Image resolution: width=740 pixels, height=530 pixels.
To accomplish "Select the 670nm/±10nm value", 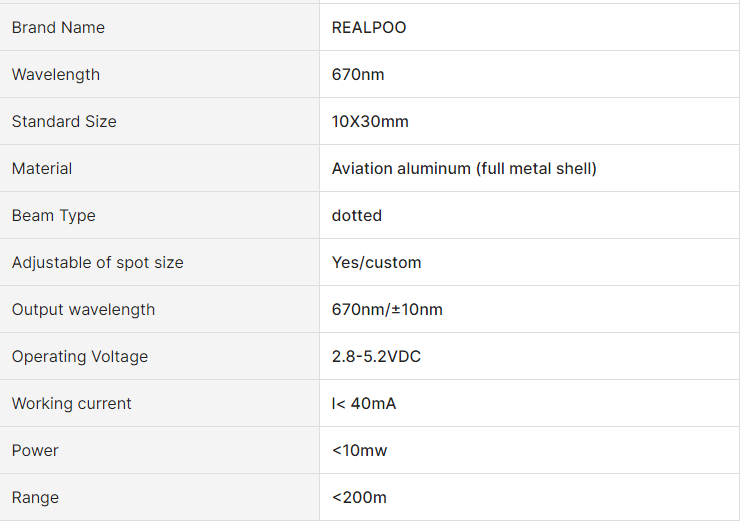I will [x=387, y=310].
